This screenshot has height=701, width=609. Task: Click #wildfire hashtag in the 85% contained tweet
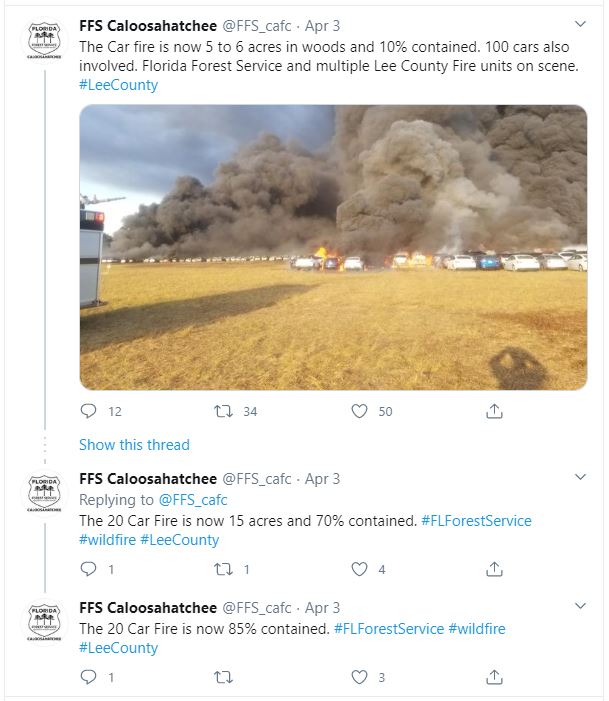[x=476, y=628]
